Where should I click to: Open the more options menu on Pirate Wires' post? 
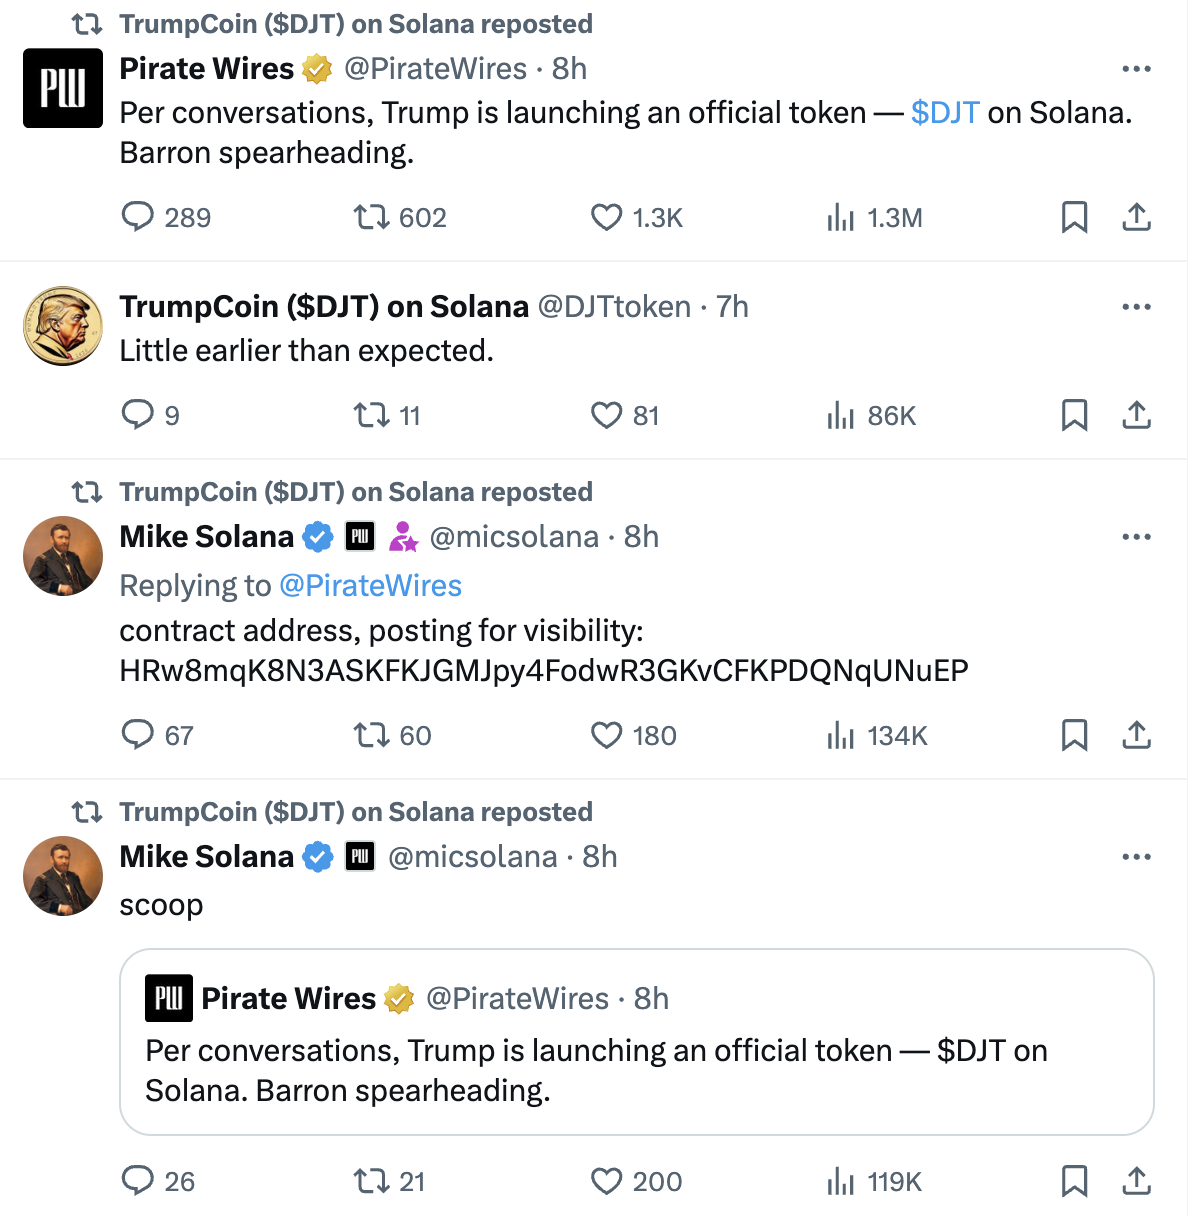coord(1136,68)
